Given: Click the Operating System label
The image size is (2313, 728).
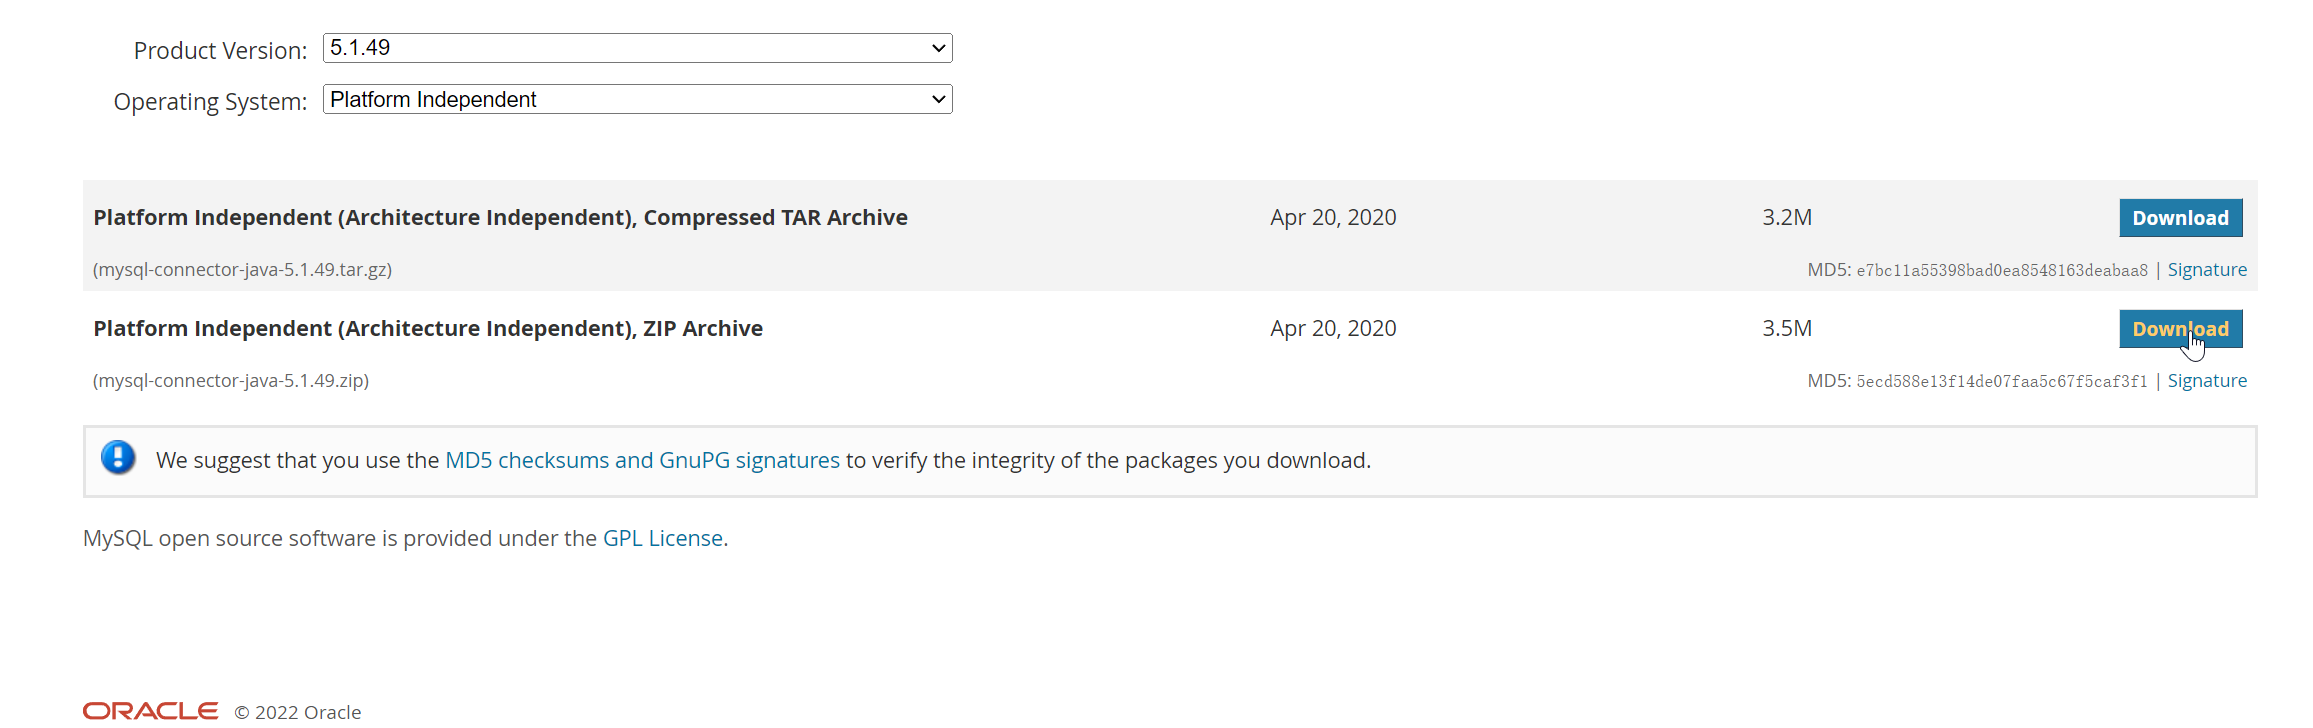Looking at the screenshot, I should (210, 102).
